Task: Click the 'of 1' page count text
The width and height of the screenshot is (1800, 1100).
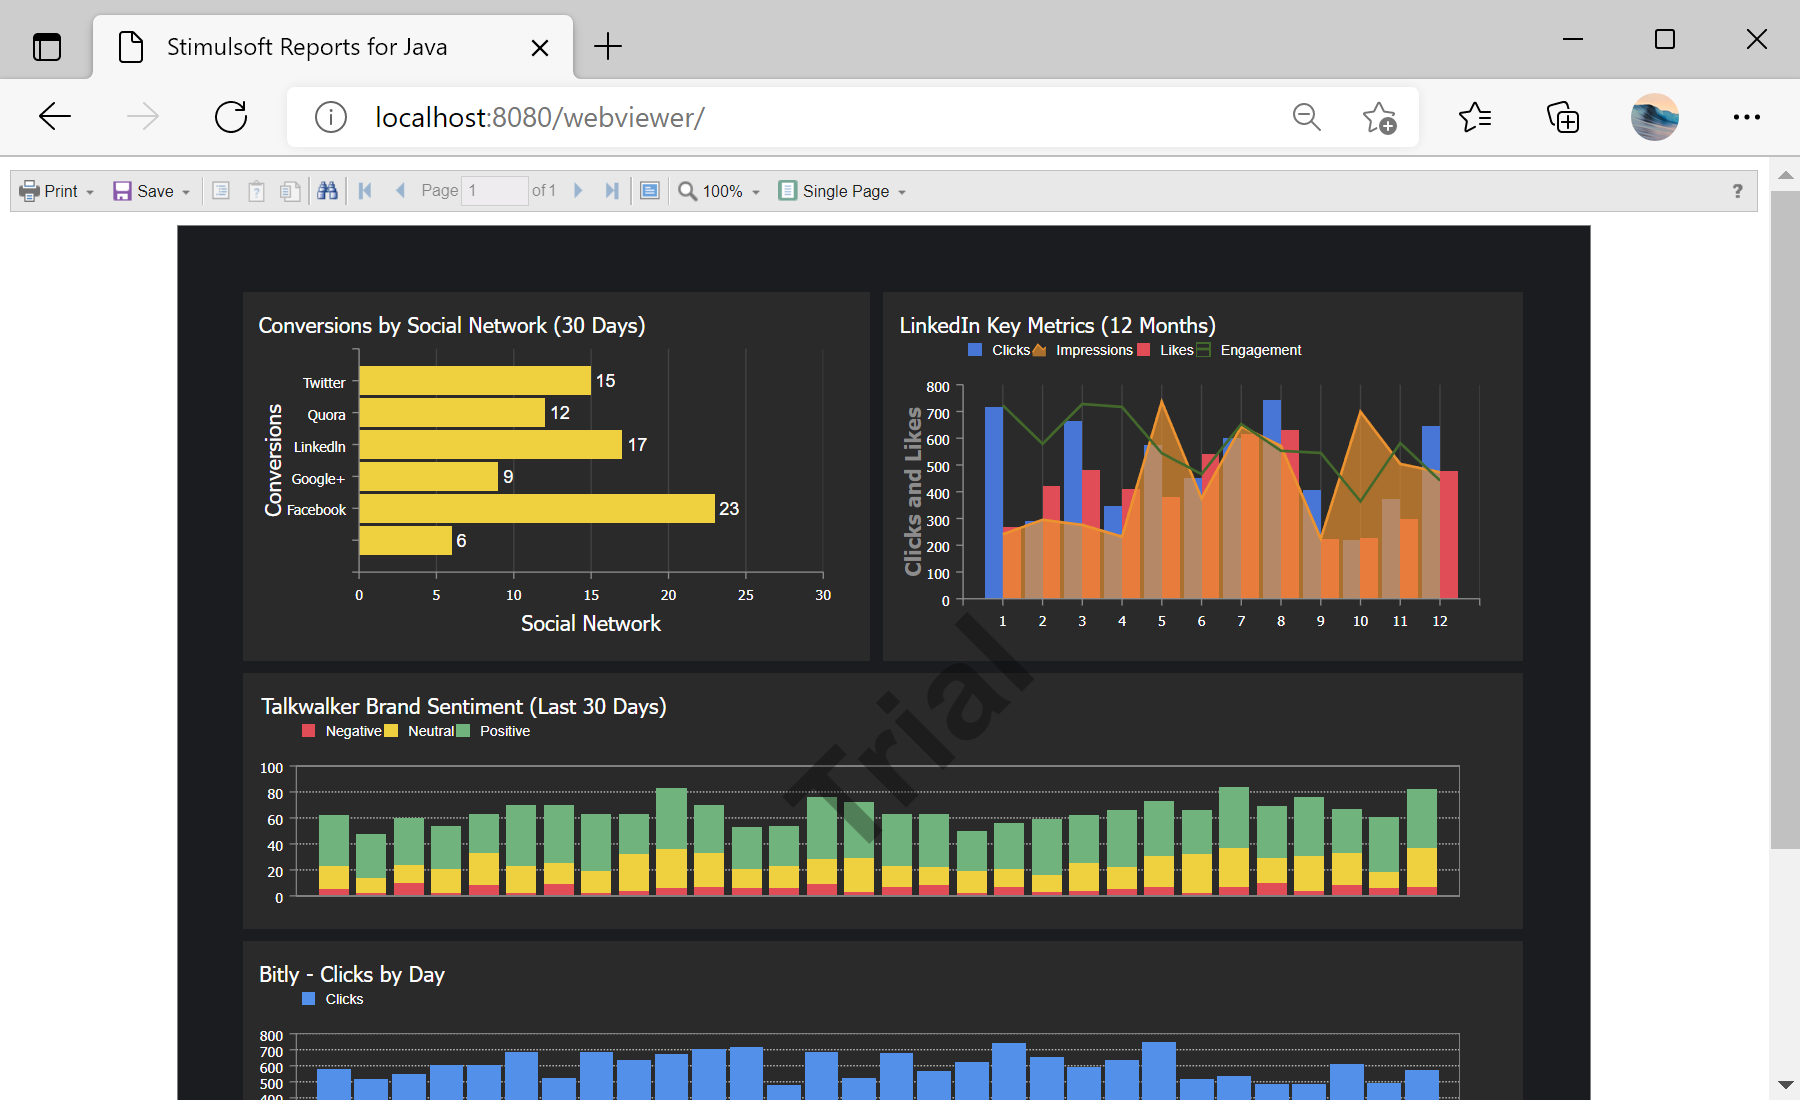Action: (x=544, y=190)
